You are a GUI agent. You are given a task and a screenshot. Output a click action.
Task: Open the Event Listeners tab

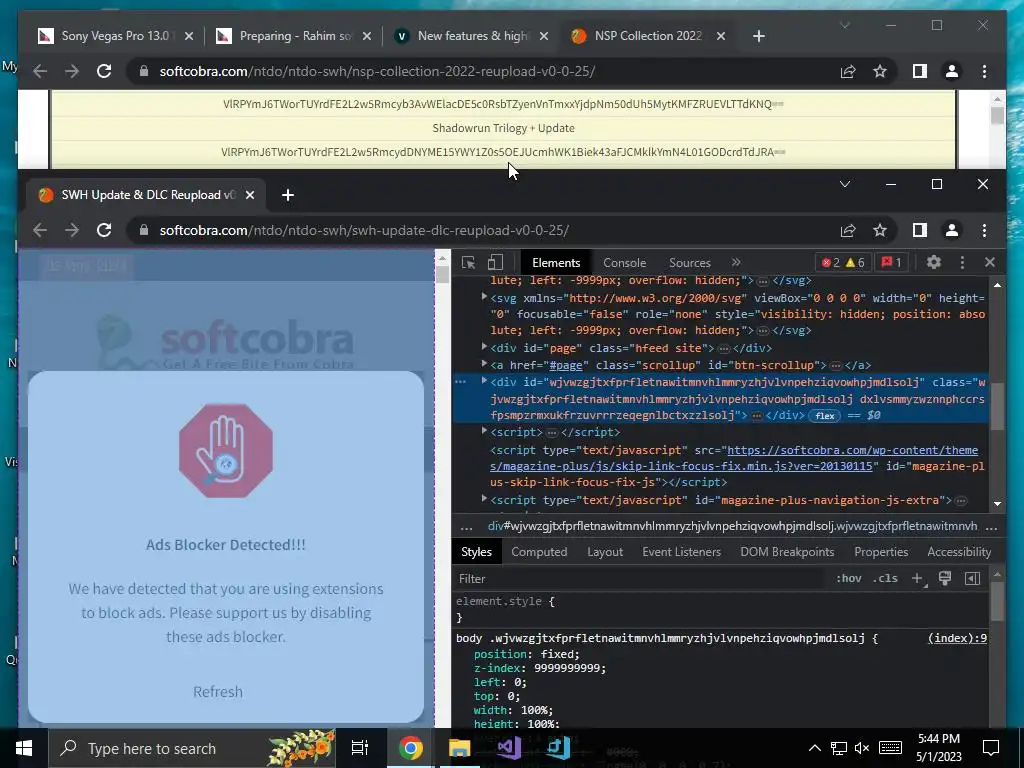coord(681,552)
